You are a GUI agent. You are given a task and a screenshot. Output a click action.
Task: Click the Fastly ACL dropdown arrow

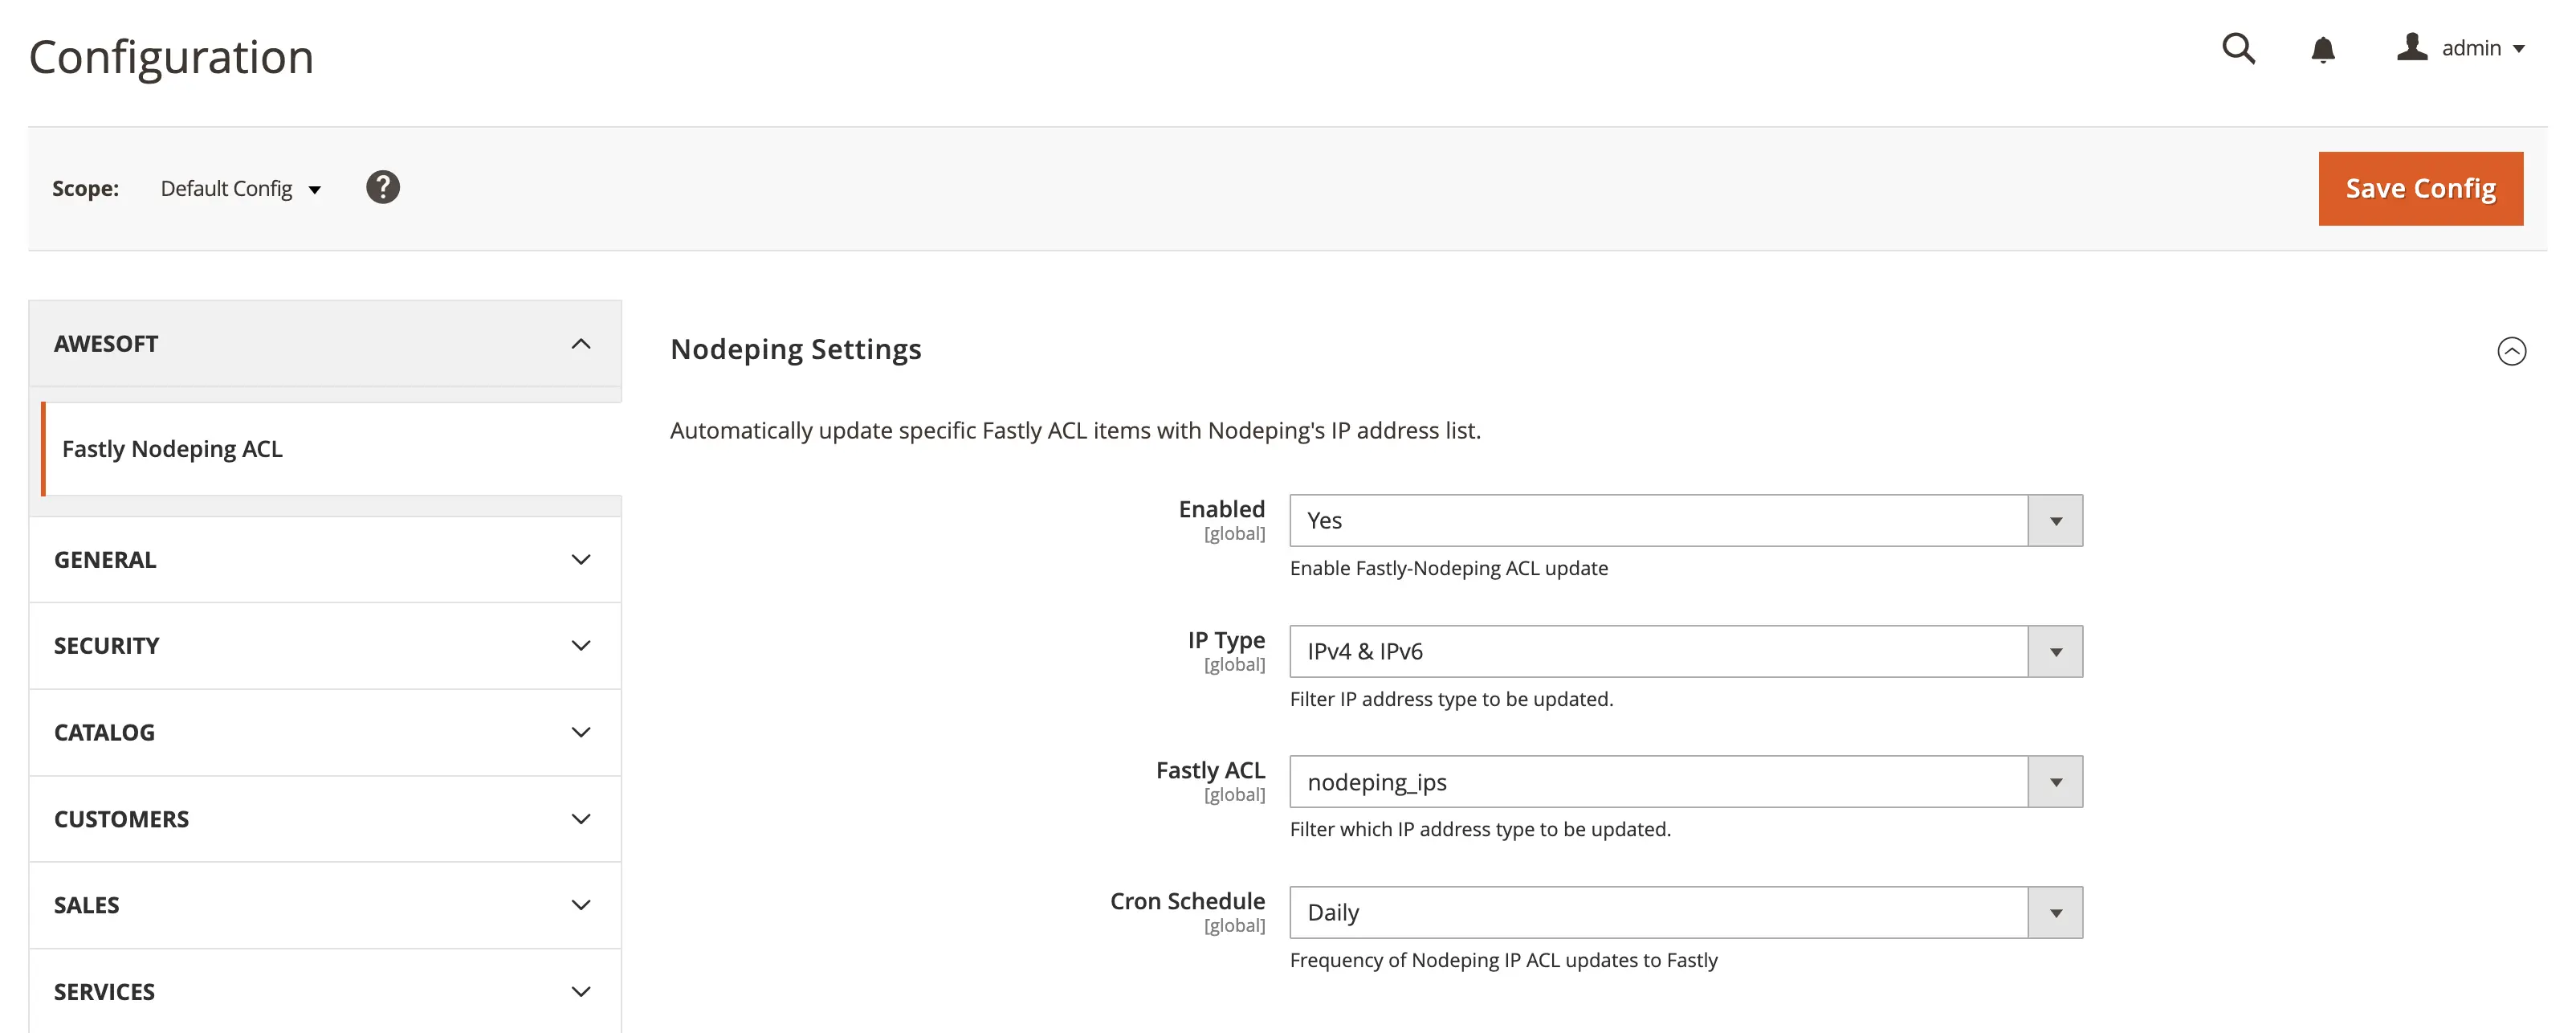(x=2055, y=782)
